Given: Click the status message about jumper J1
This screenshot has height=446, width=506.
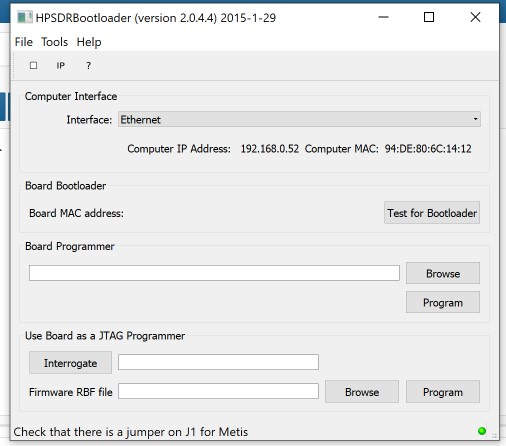Looking at the screenshot, I should click(131, 432).
